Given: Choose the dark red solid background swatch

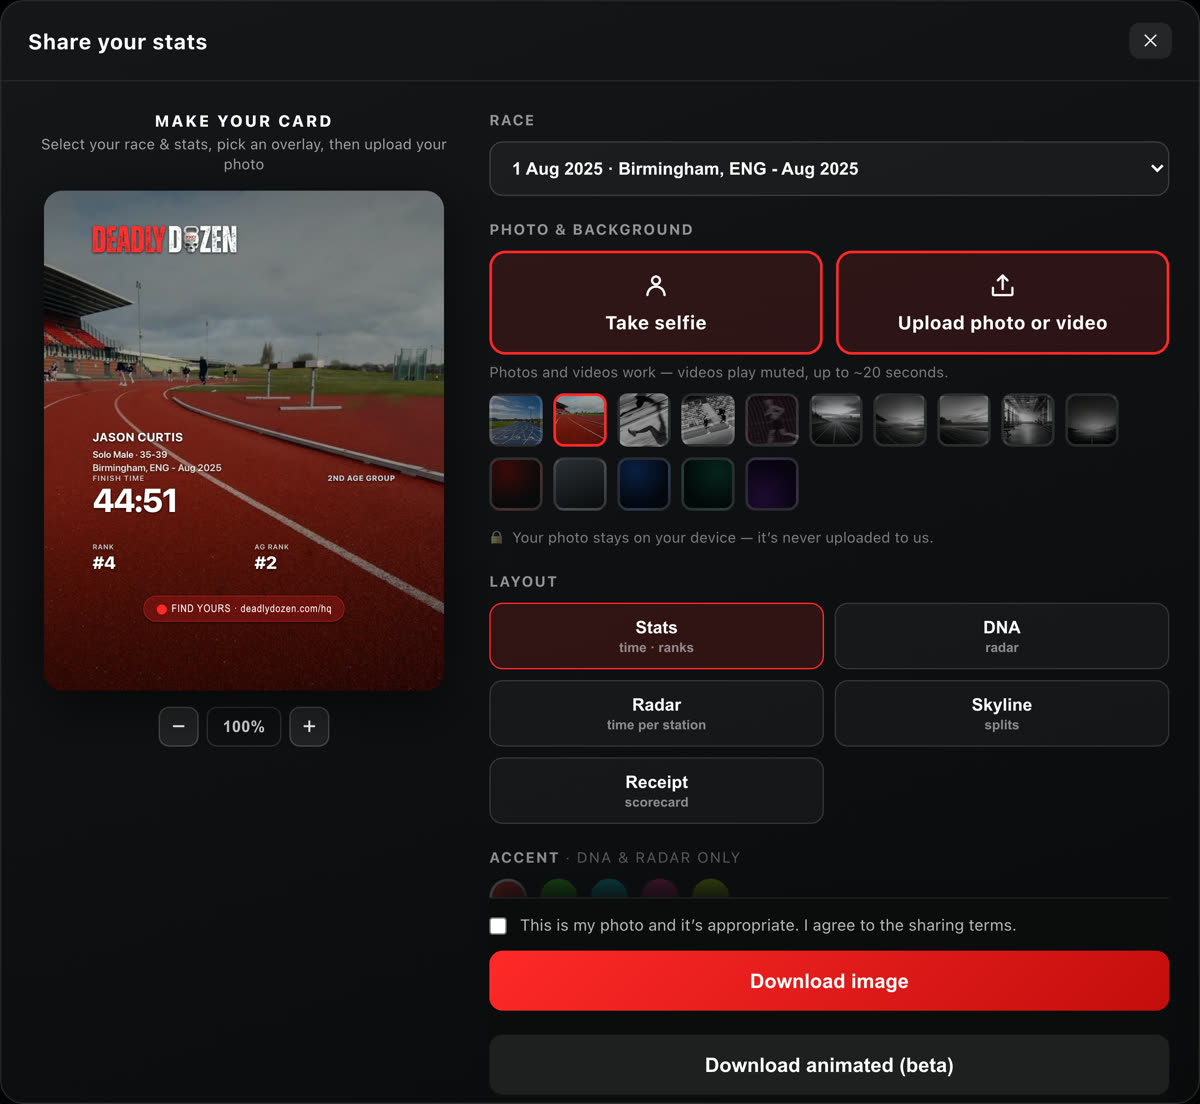Looking at the screenshot, I should (516, 484).
